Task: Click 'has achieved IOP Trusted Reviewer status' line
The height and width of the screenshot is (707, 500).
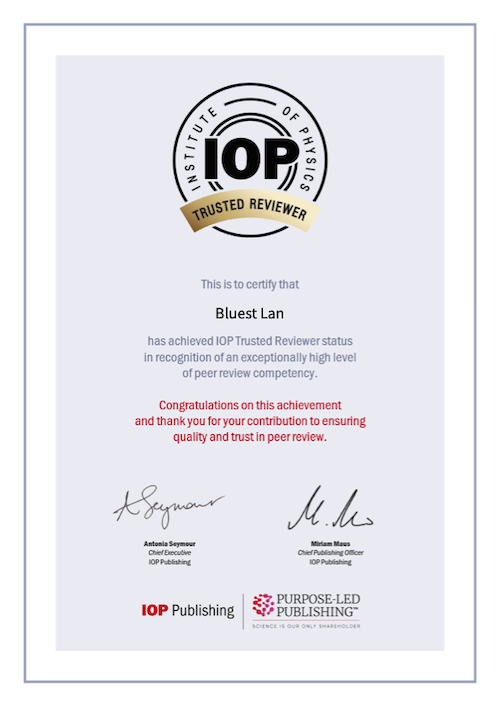Action: point(250,341)
